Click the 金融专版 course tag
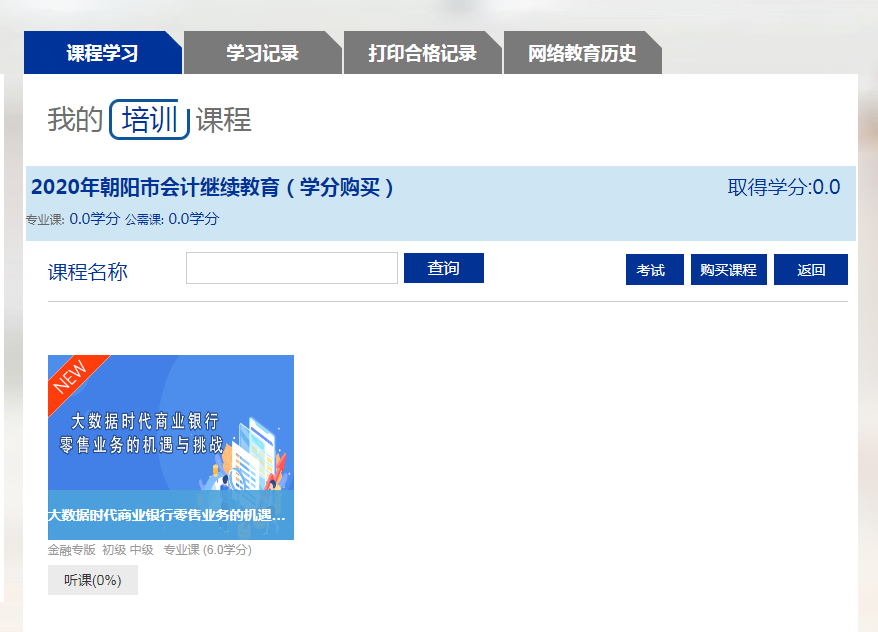This screenshot has height=632, width=878. (x=71, y=550)
